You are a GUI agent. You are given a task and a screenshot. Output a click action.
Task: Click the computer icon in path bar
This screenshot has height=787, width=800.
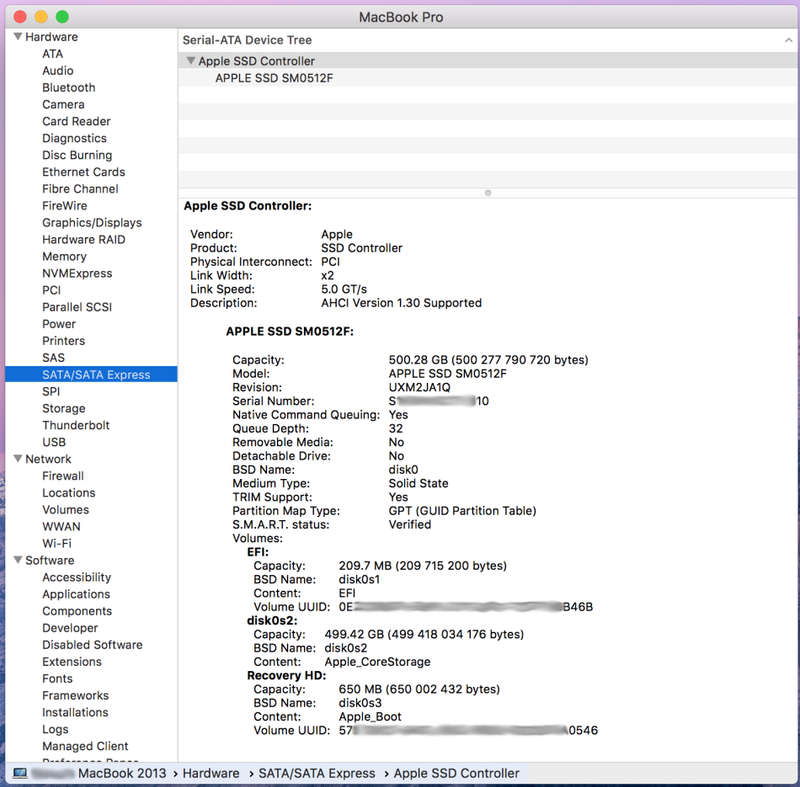[x=20, y=773]
